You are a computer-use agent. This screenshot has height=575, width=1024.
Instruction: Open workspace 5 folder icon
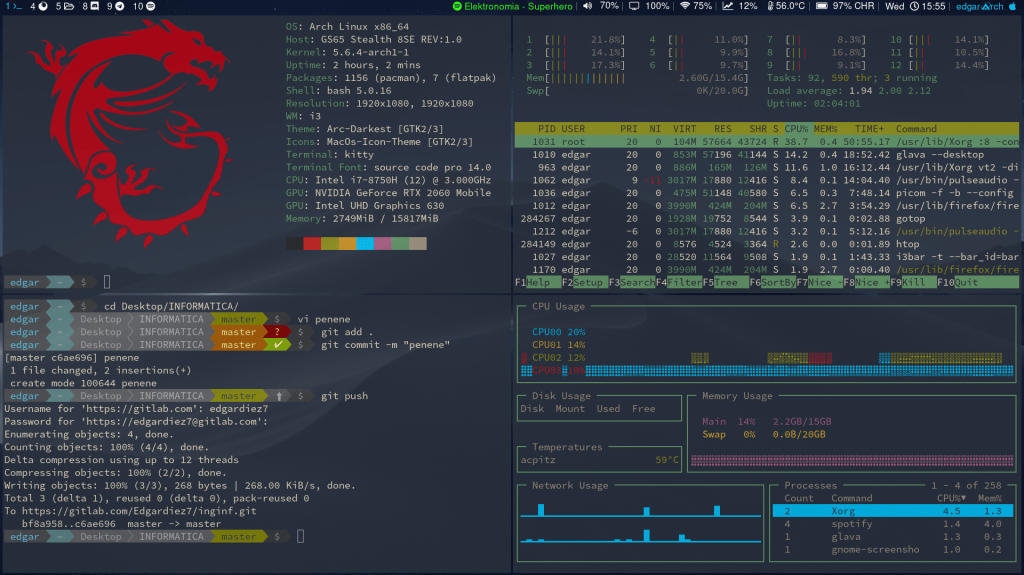coord(68,6)
